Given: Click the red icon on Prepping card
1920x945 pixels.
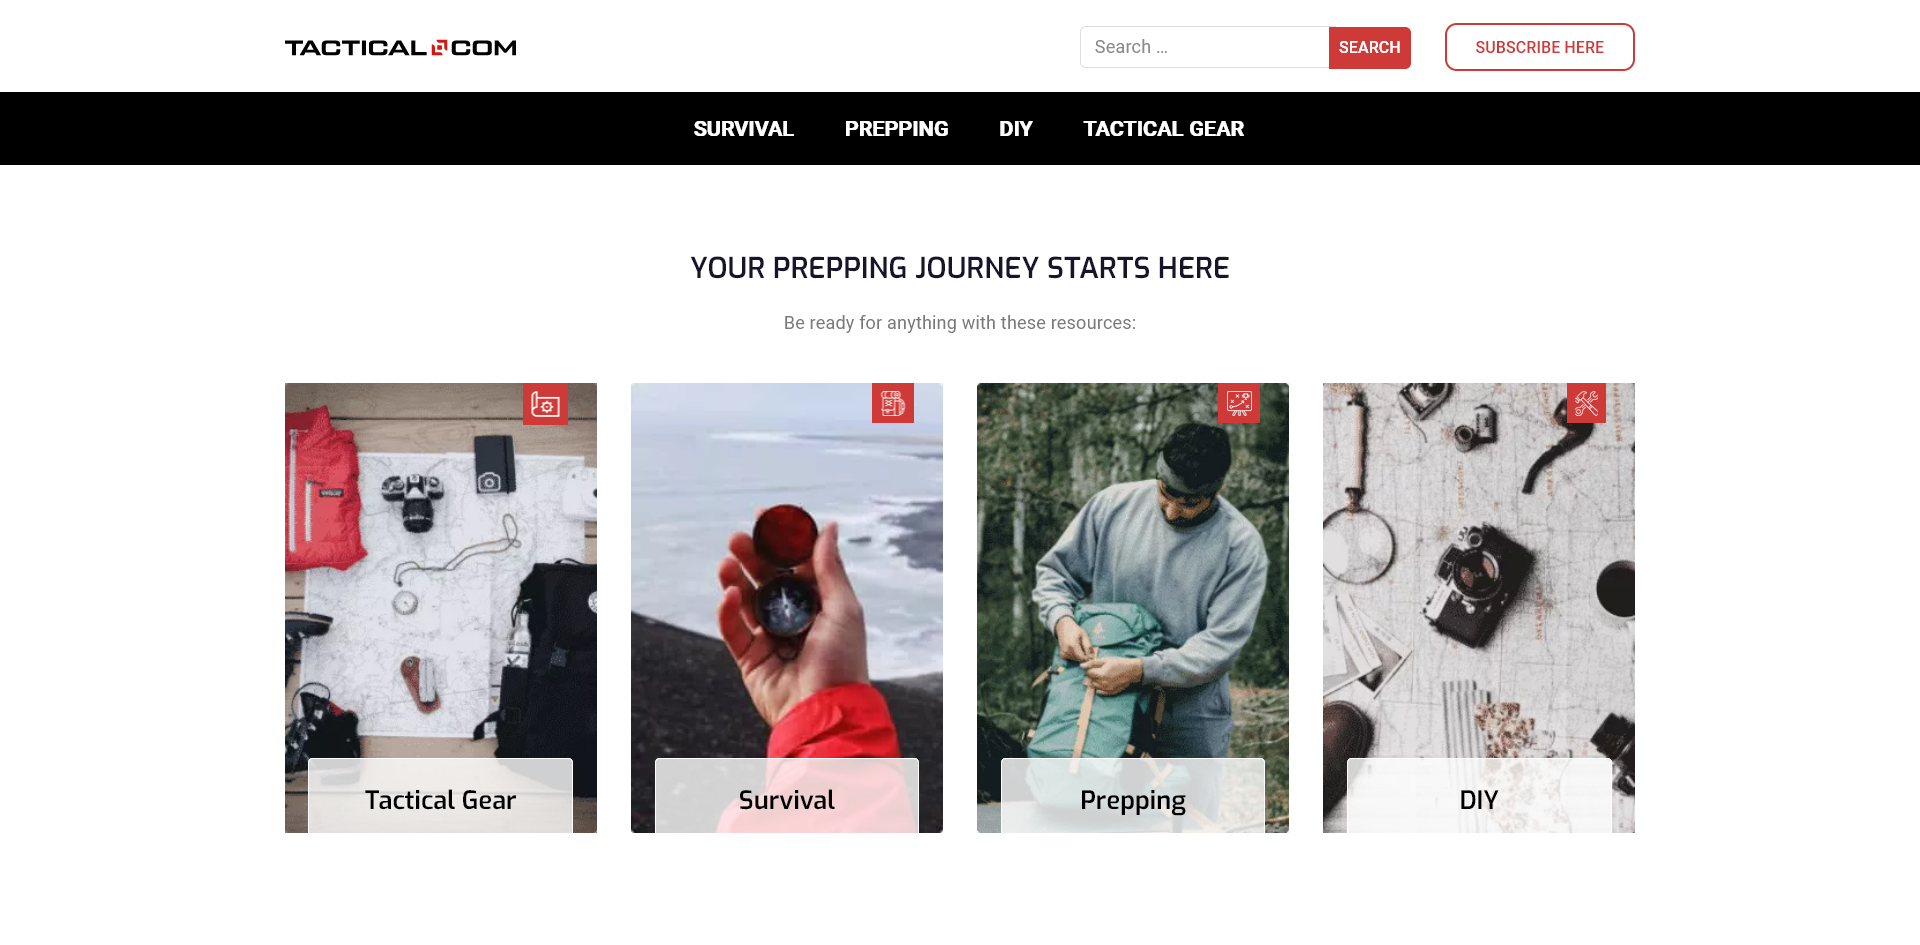Looking at the screenshot, I should point(1239,403).
